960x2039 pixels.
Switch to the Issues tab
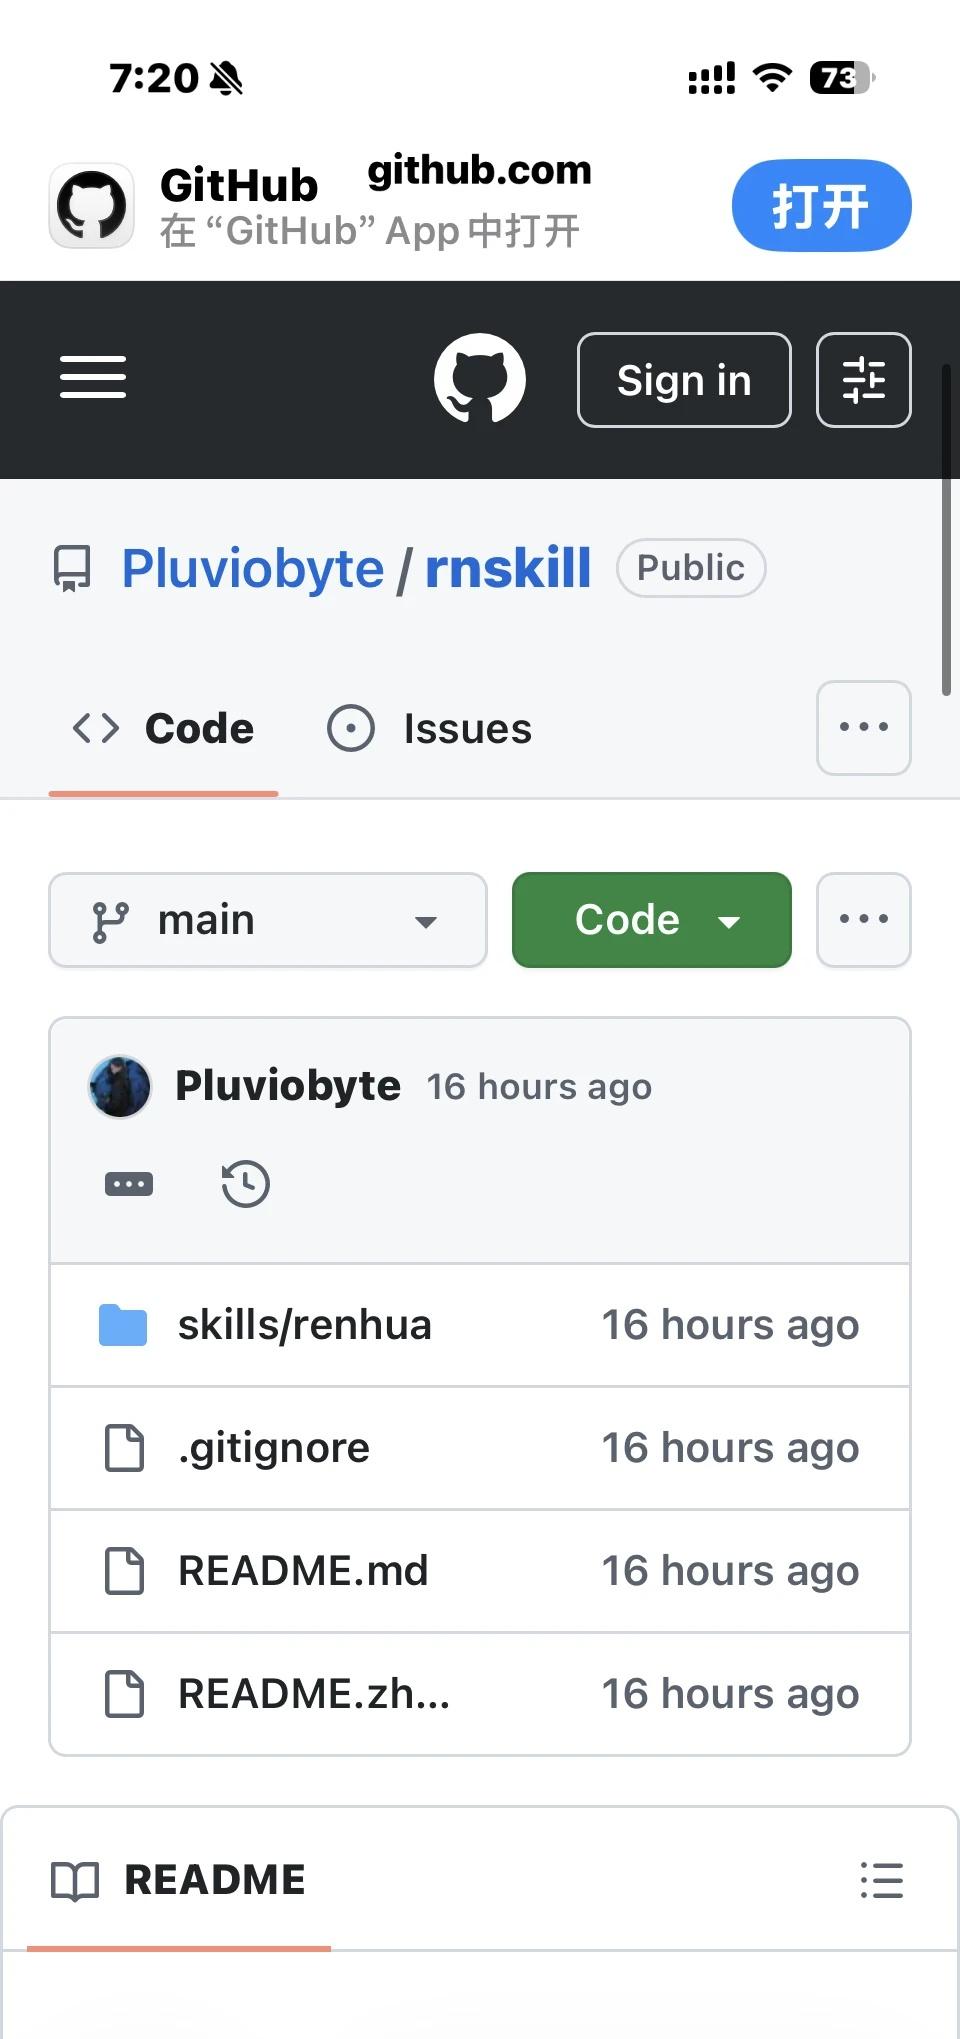[x=430, y=728]
